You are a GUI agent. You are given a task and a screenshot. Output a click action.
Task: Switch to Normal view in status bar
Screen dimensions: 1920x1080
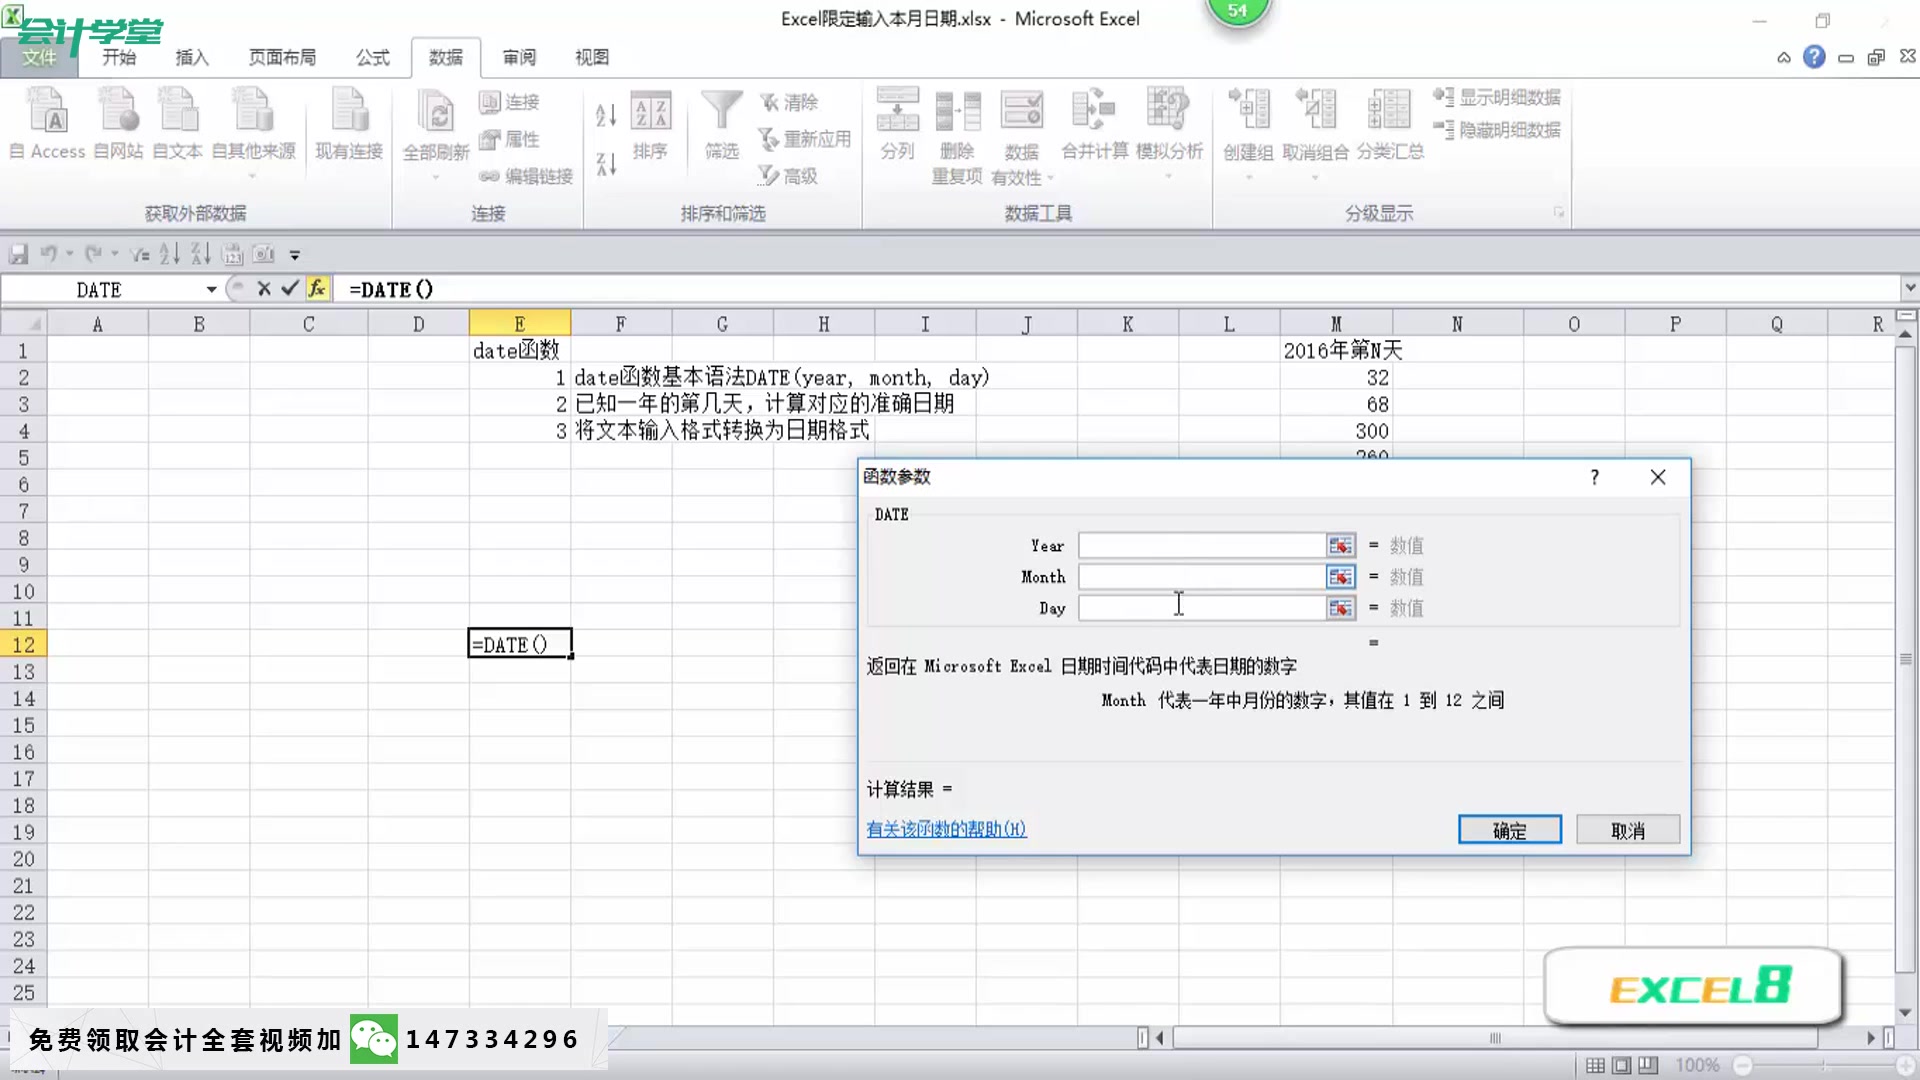click(x=1596, y=1065)
